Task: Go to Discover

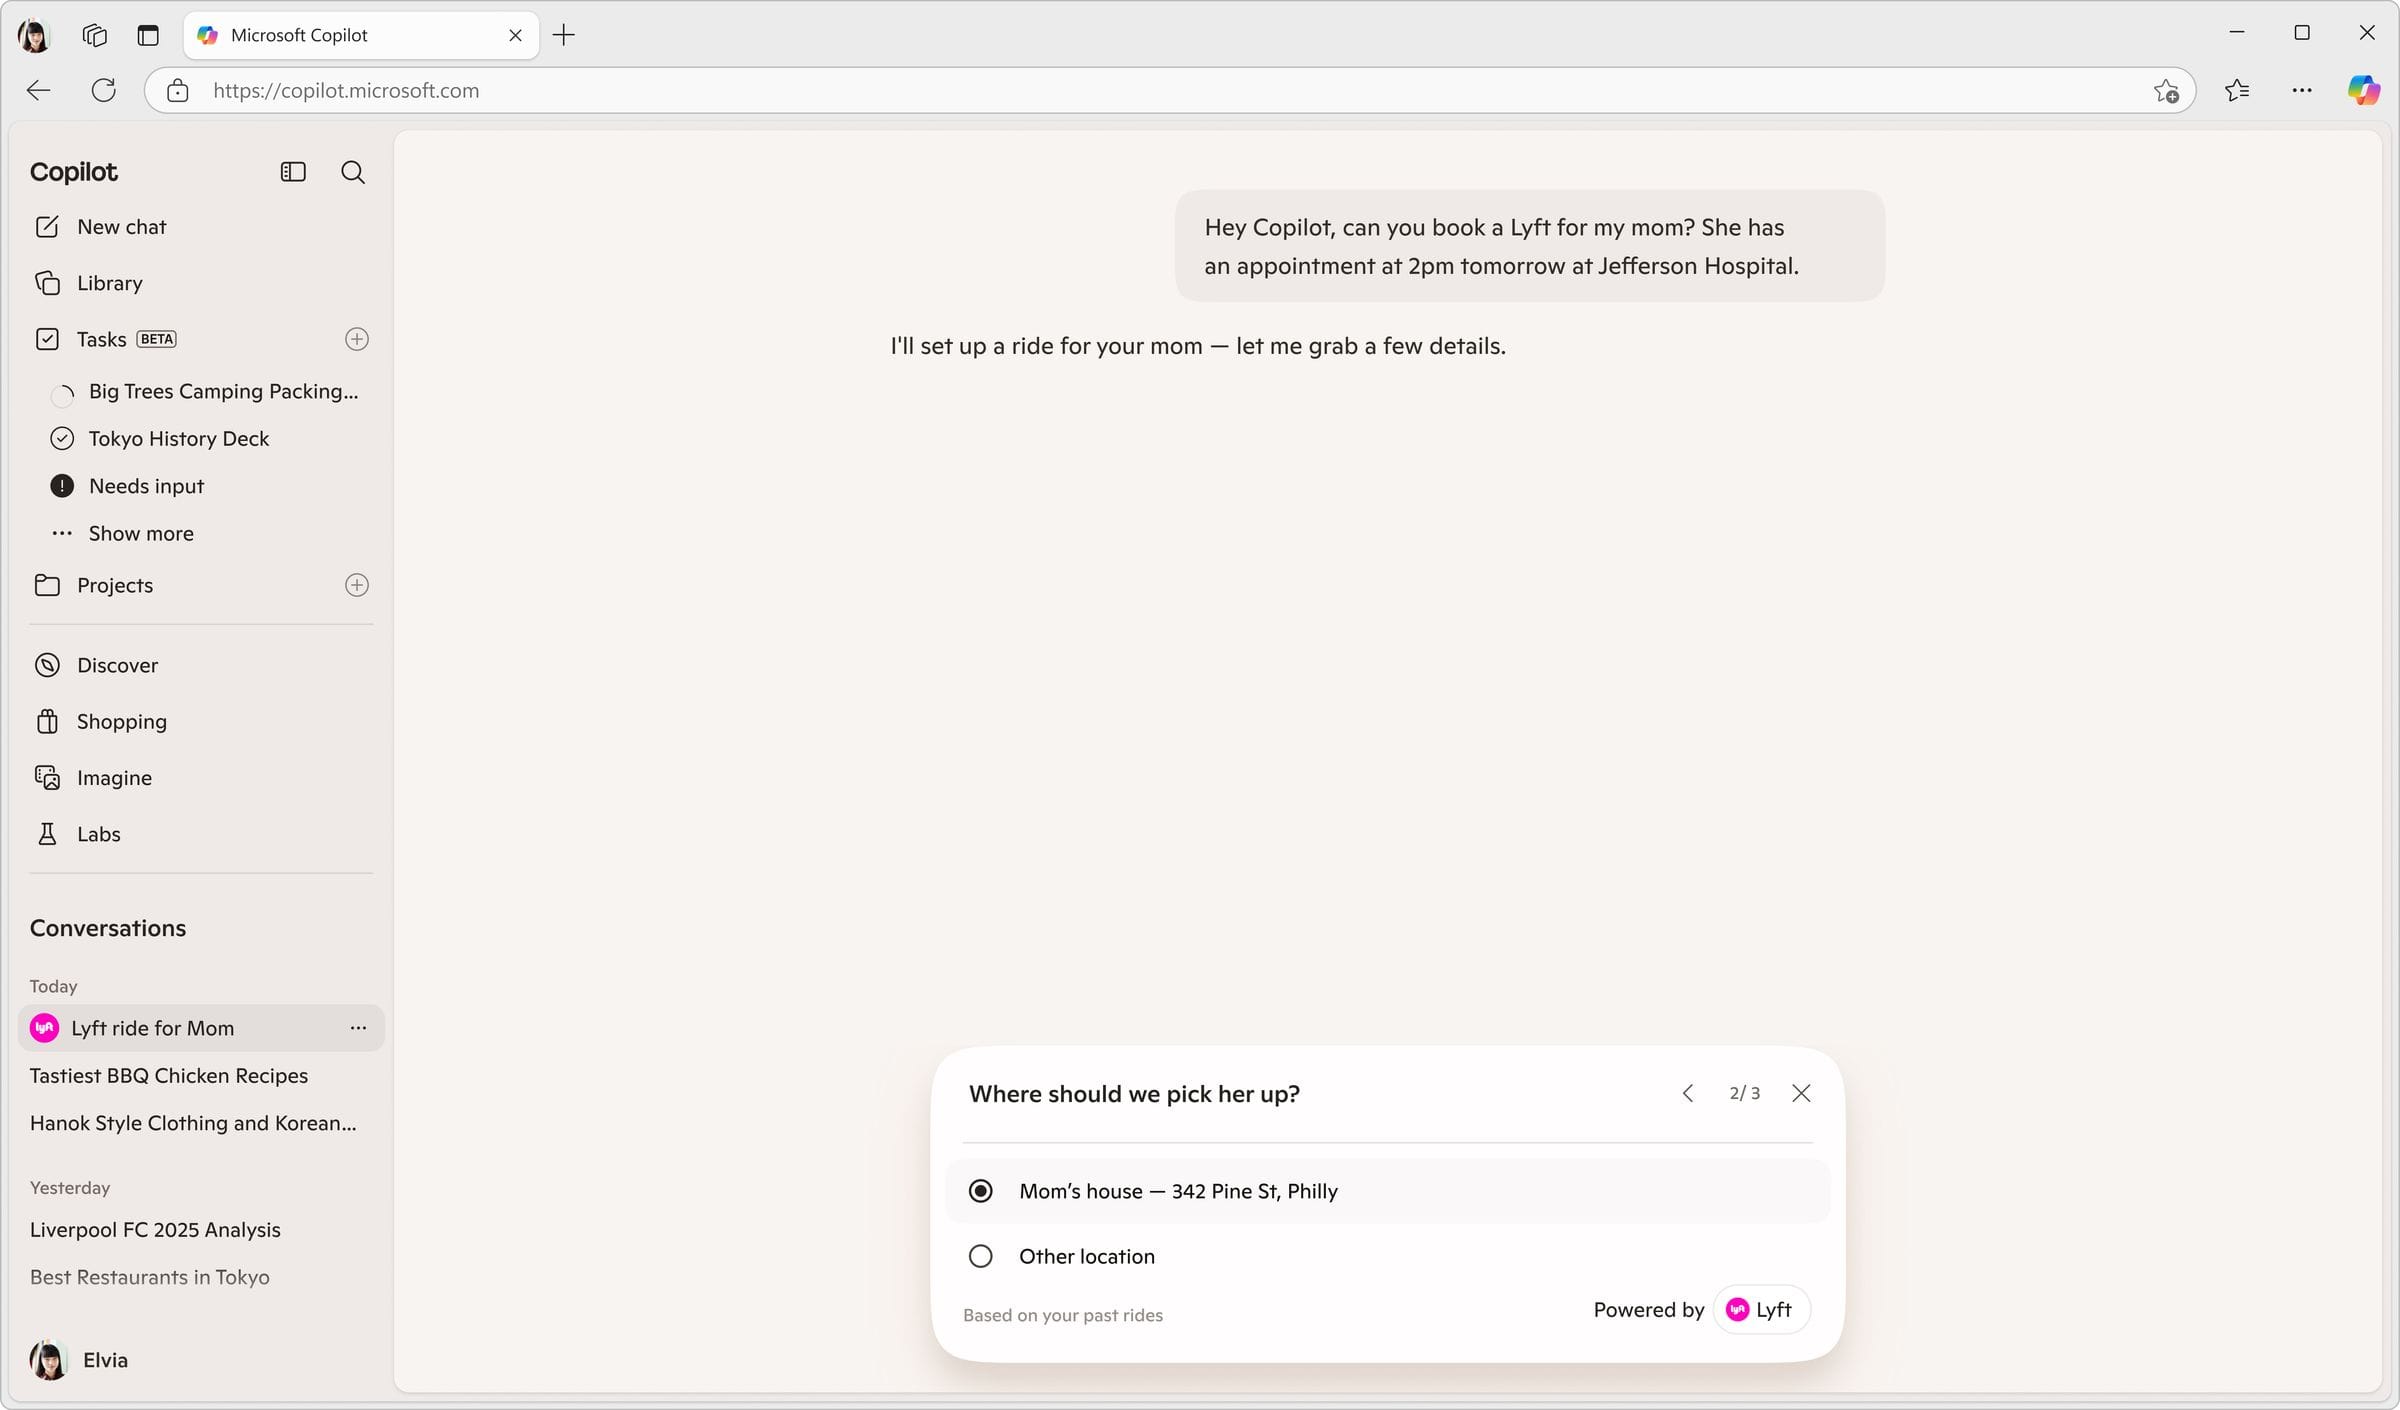Action: click(x=200, y=665)
